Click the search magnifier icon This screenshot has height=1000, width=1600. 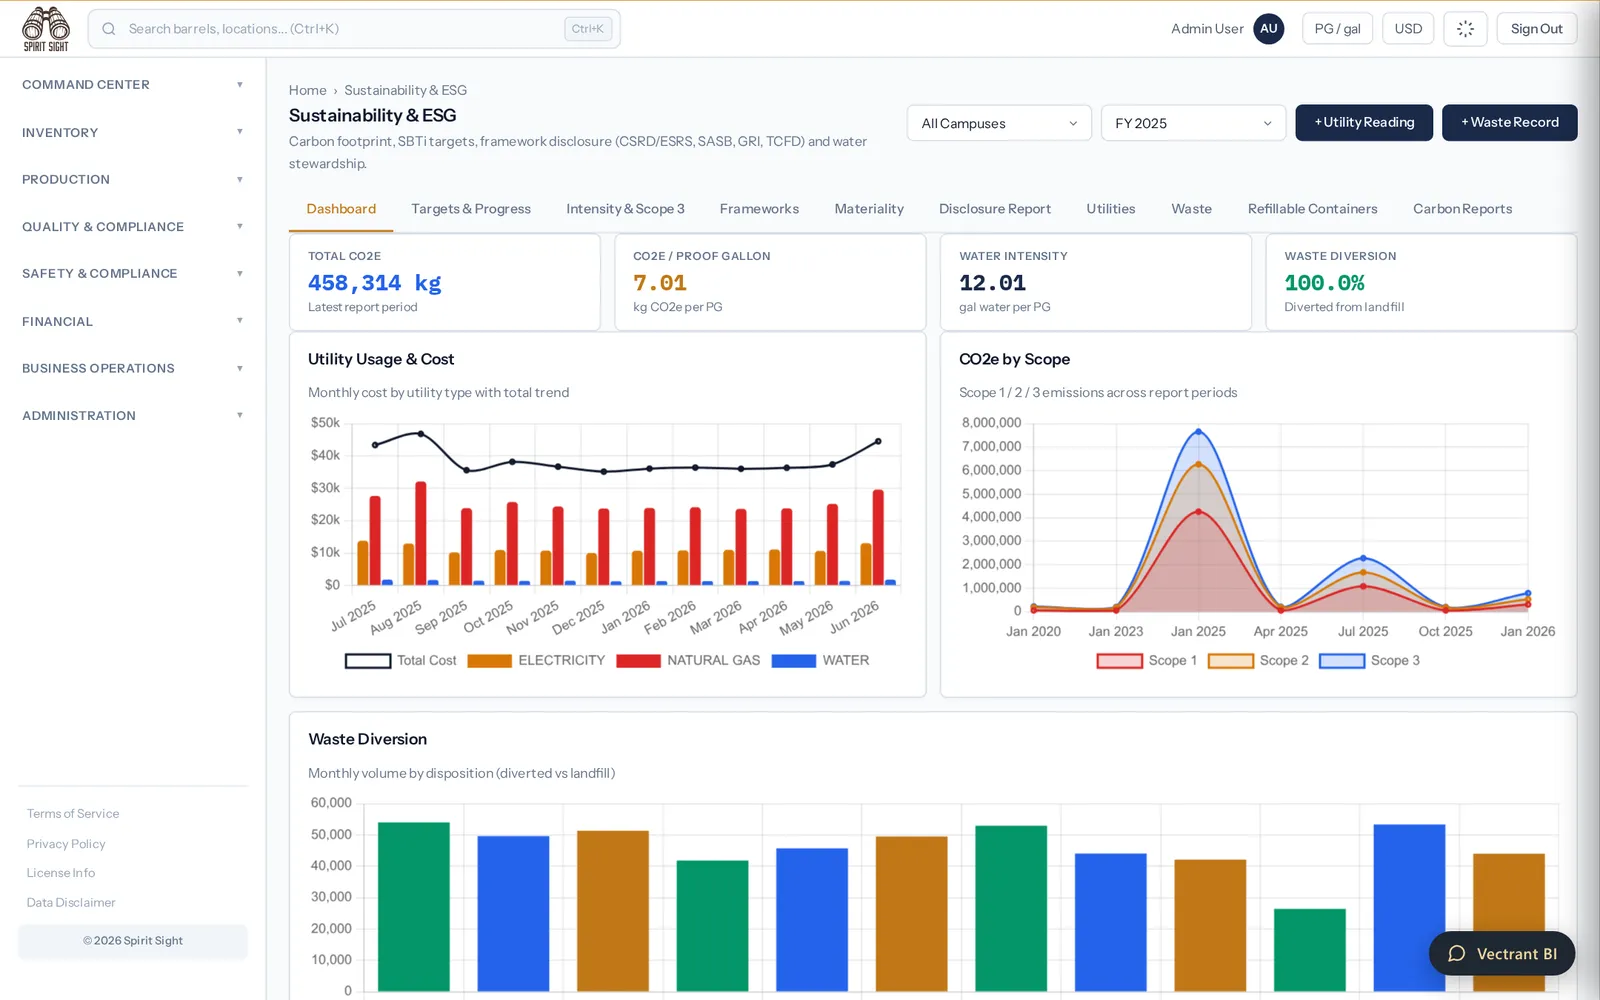[x=109, y=29]
